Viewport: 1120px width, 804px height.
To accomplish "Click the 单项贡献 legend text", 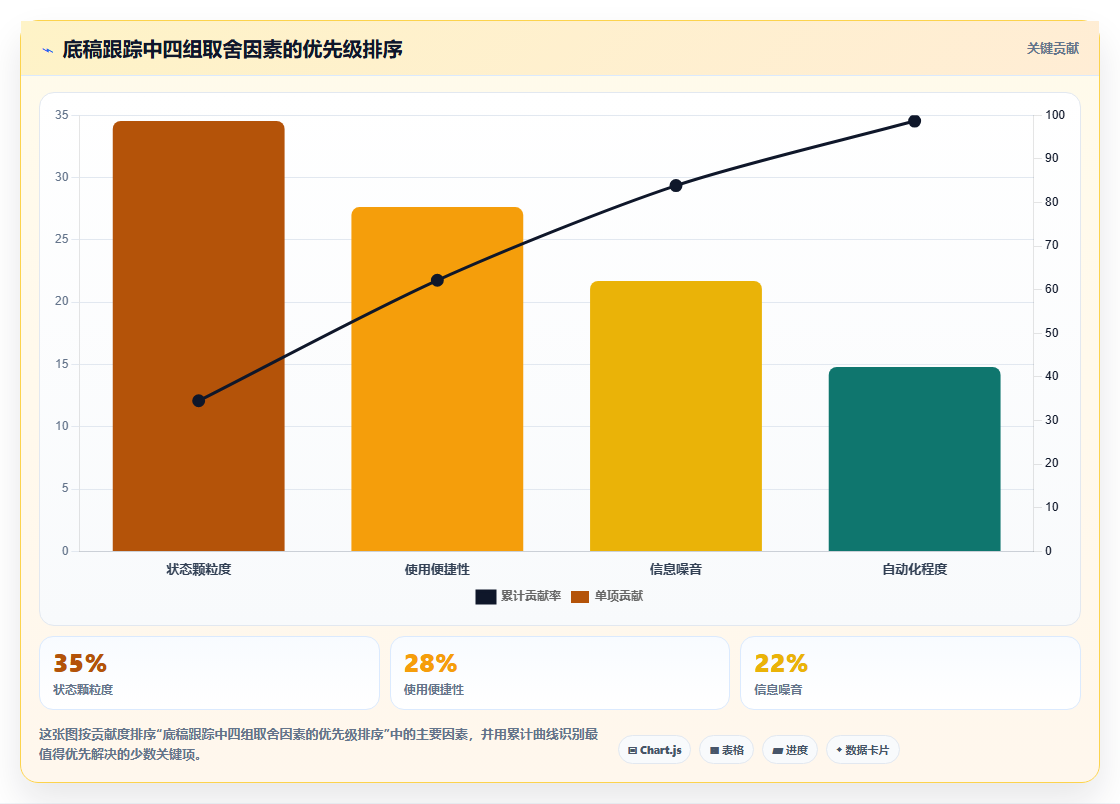I will click(619, 596).
